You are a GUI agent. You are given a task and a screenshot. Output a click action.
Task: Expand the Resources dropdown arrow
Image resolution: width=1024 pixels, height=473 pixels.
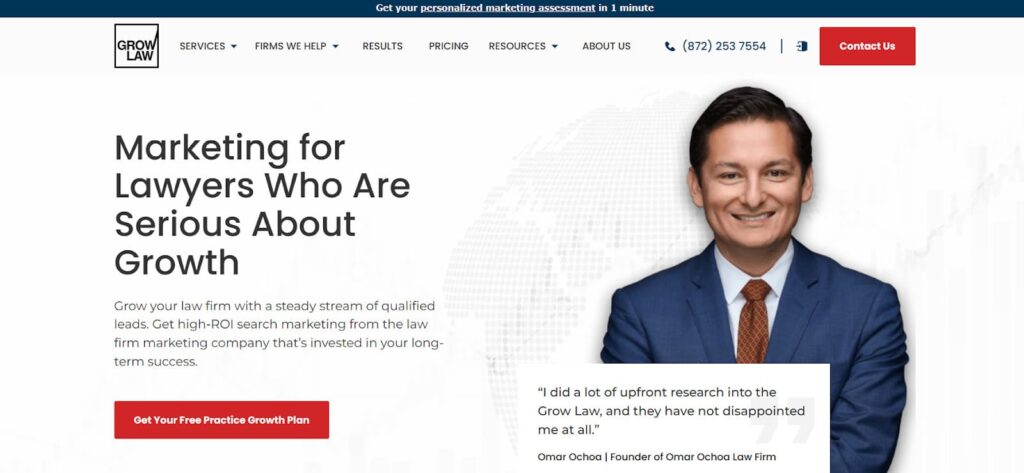[x=555, y=46]
